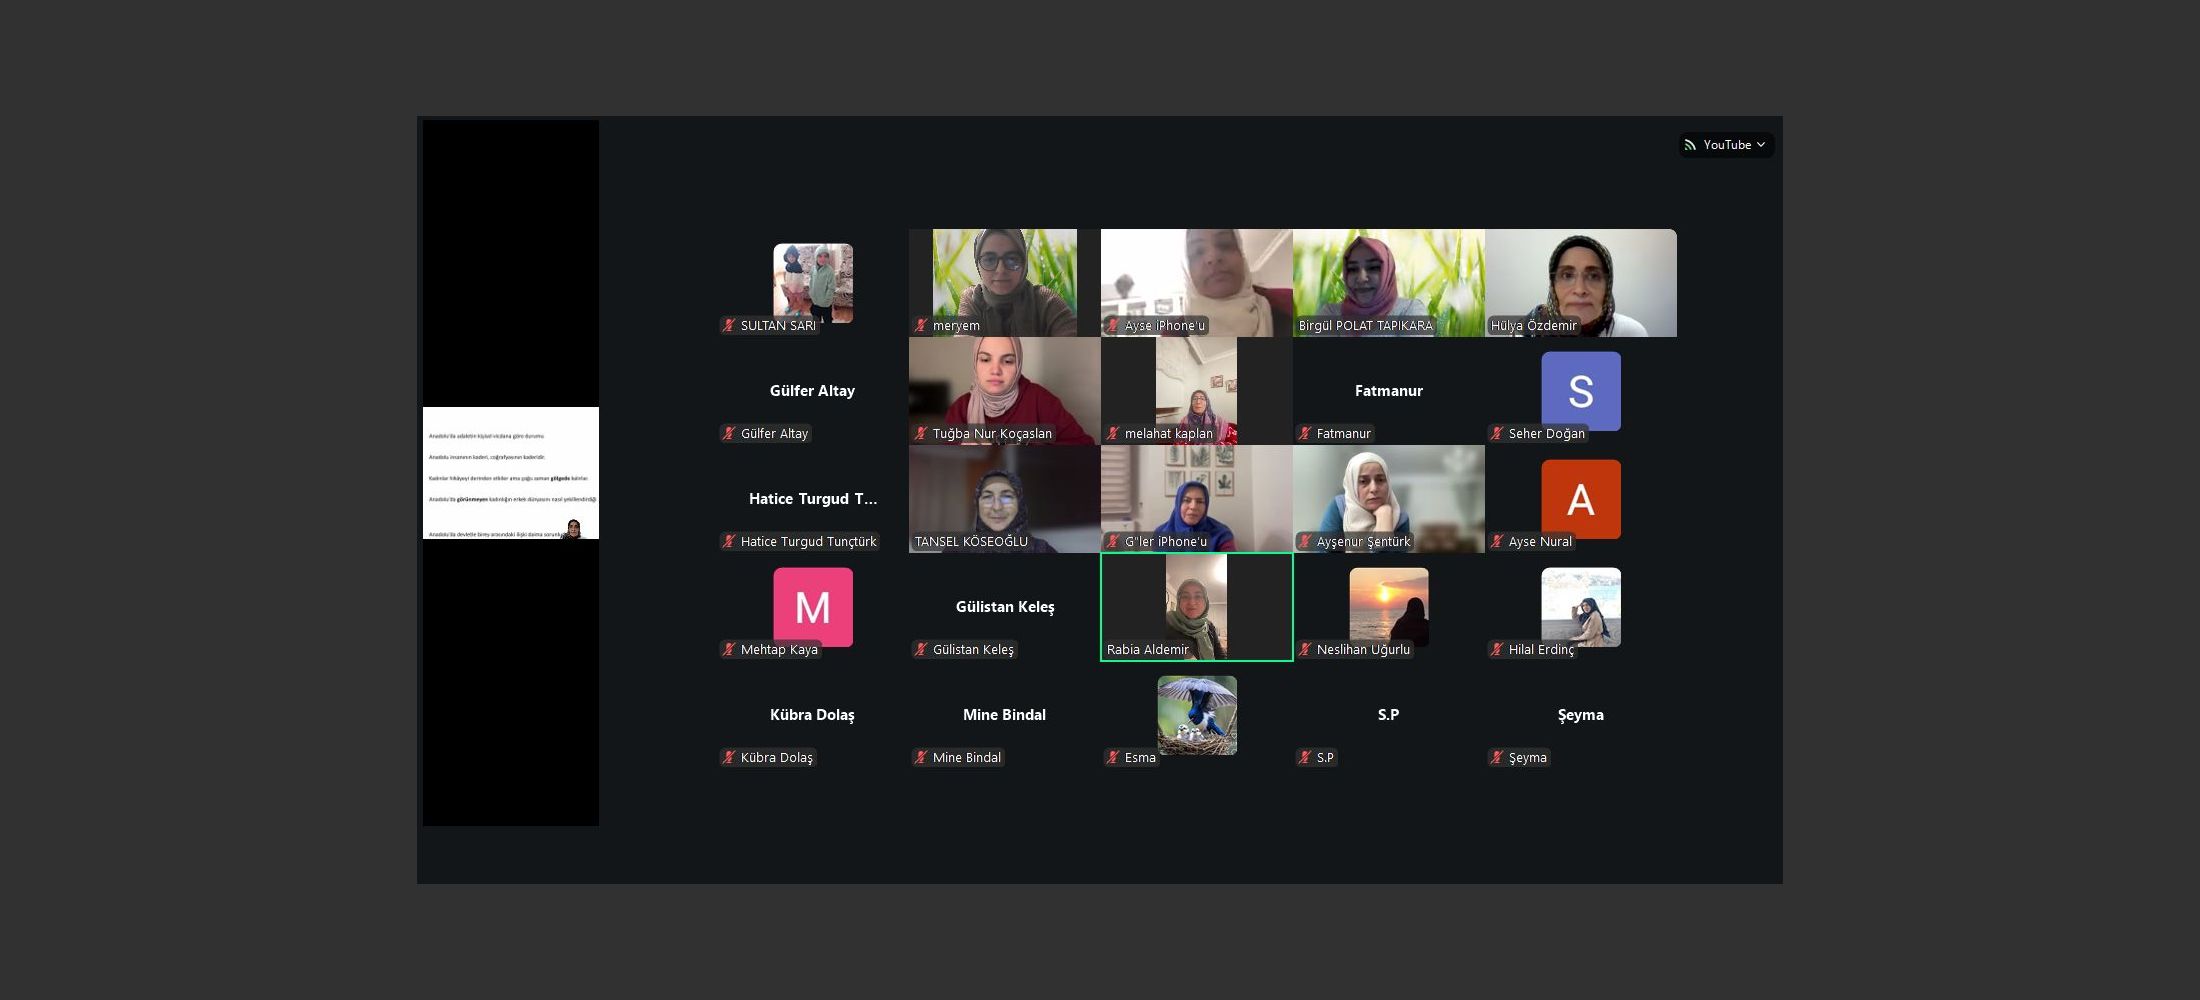Click the muted mic icon next to Şeyma
The height and width of the screenshot is (1000, 2200).
[1497, 757]
